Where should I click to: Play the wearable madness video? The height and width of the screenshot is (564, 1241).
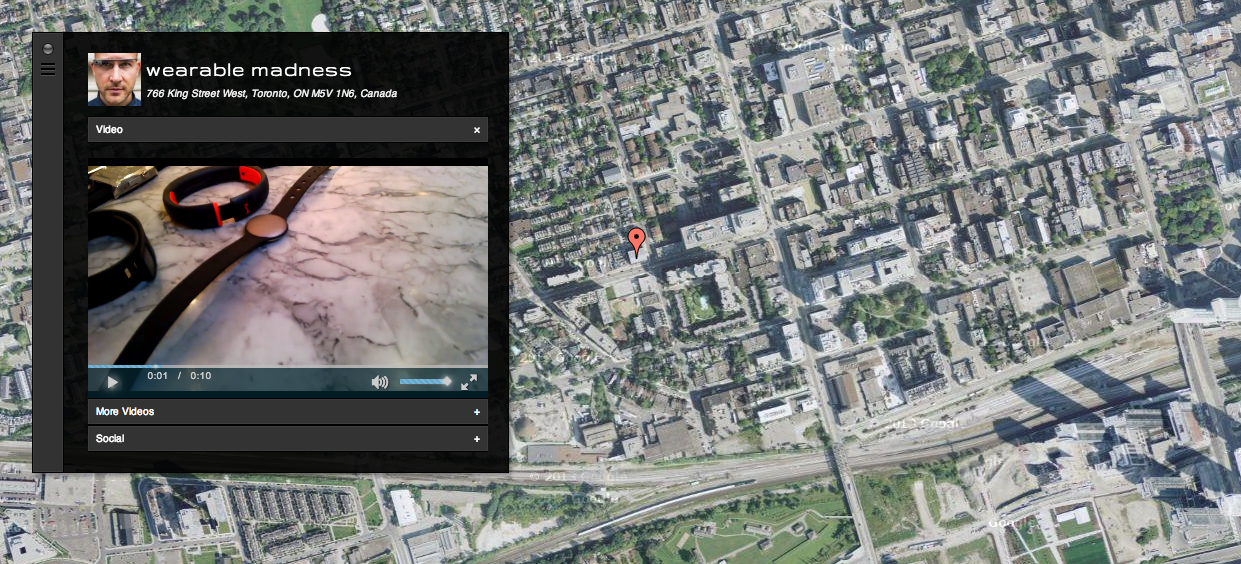click(113, 382)
